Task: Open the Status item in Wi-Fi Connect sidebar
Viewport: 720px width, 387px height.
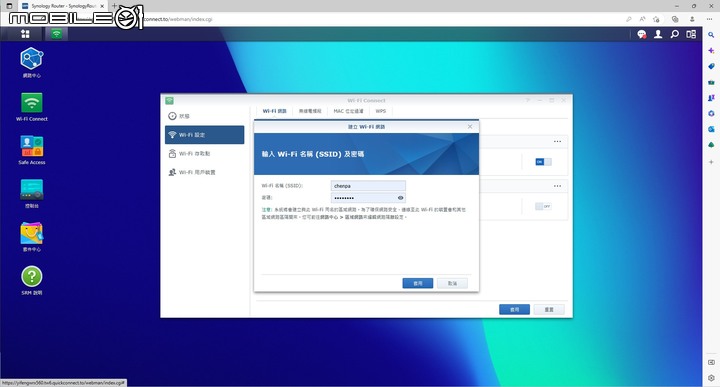Action: (204, 116)
